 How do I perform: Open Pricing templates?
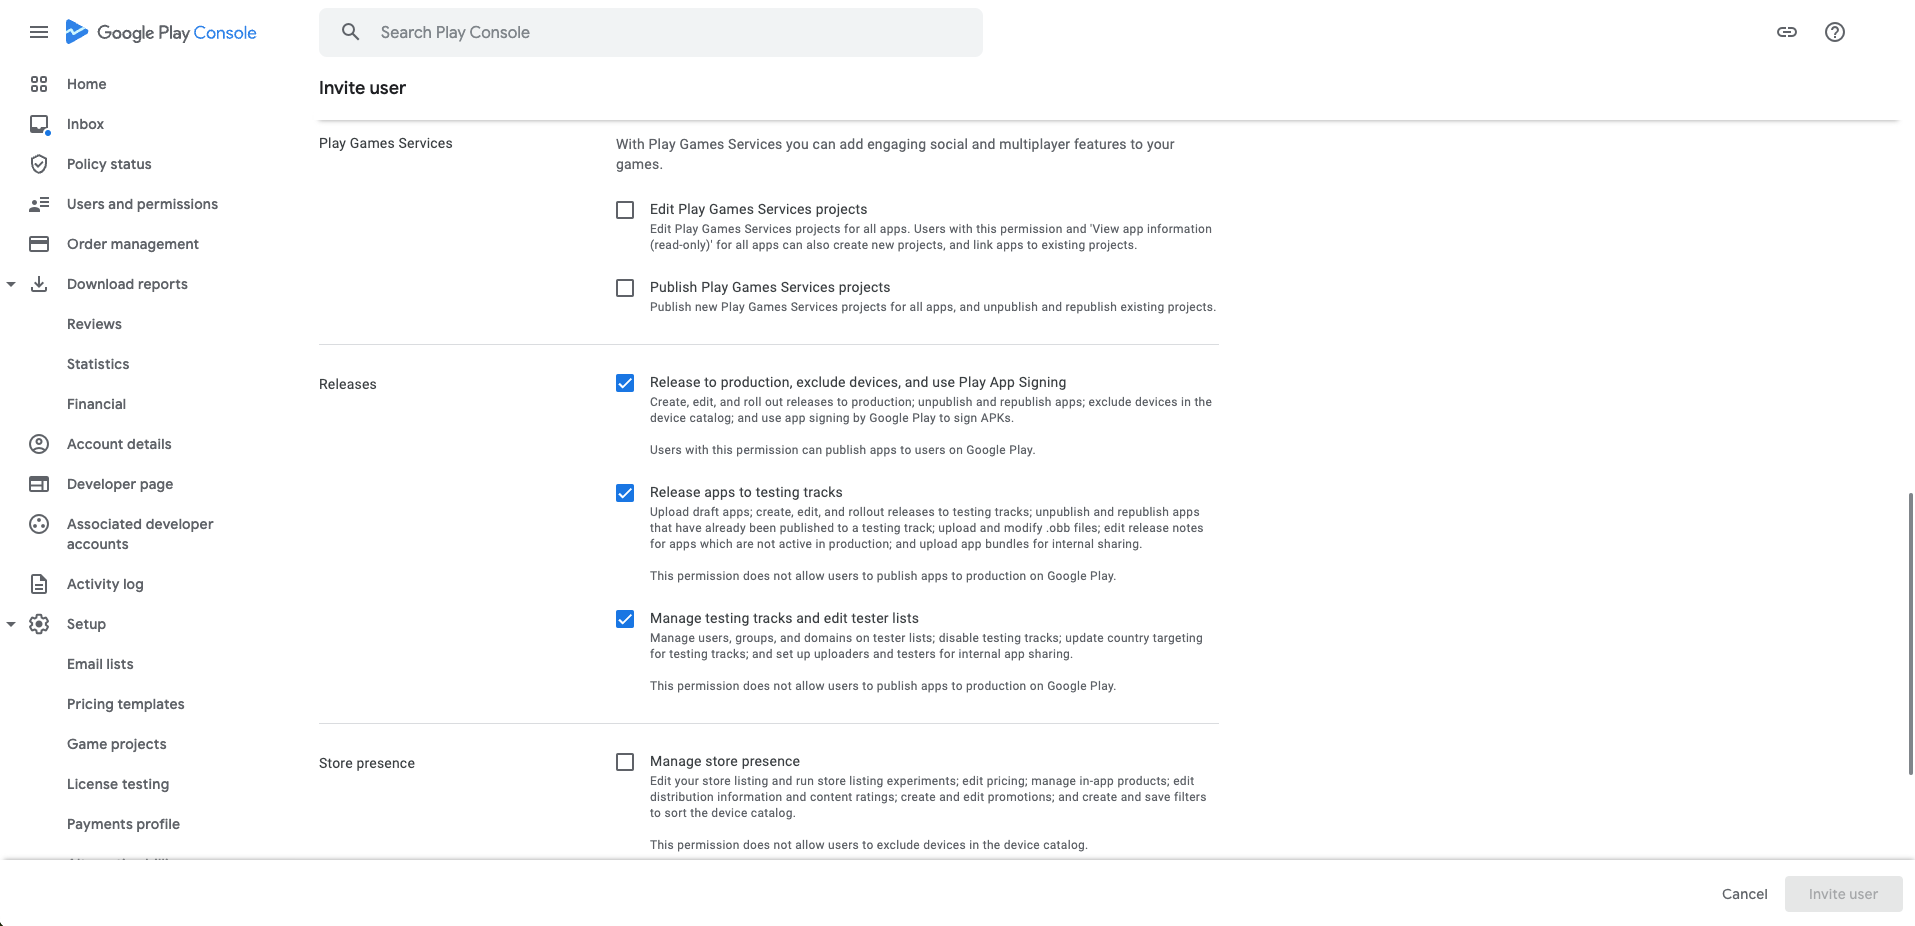point(125,704)
